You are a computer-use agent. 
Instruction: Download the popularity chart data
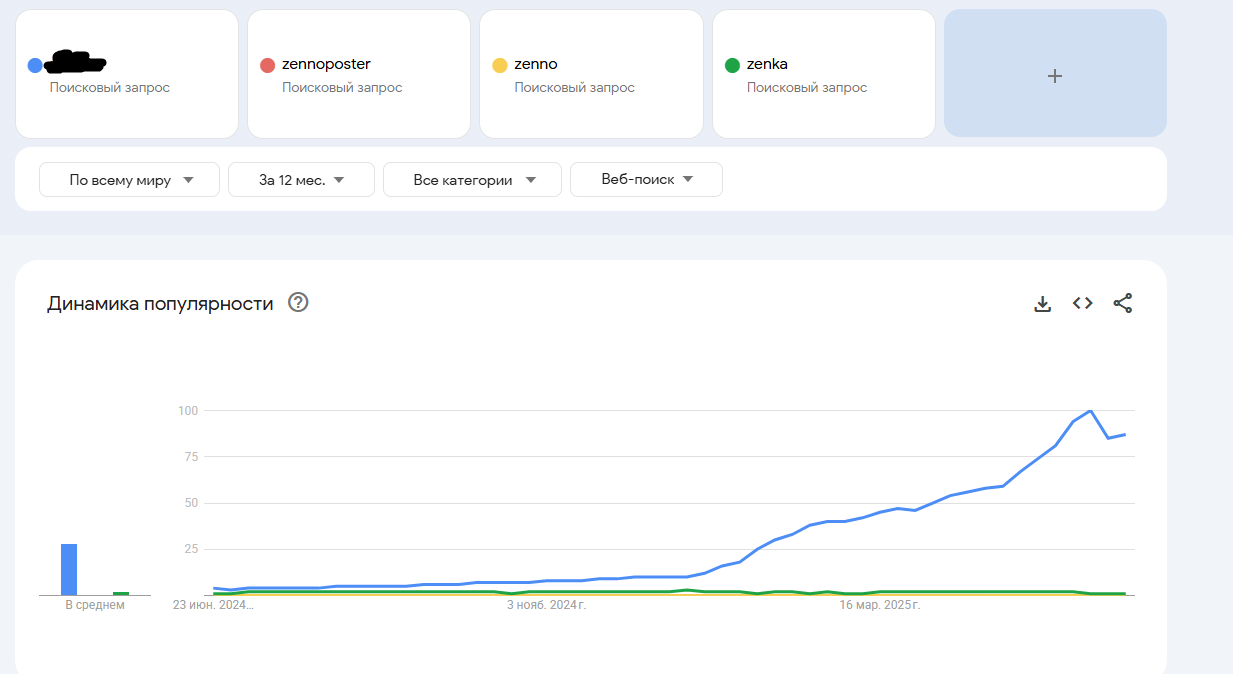coord(1042,304)
